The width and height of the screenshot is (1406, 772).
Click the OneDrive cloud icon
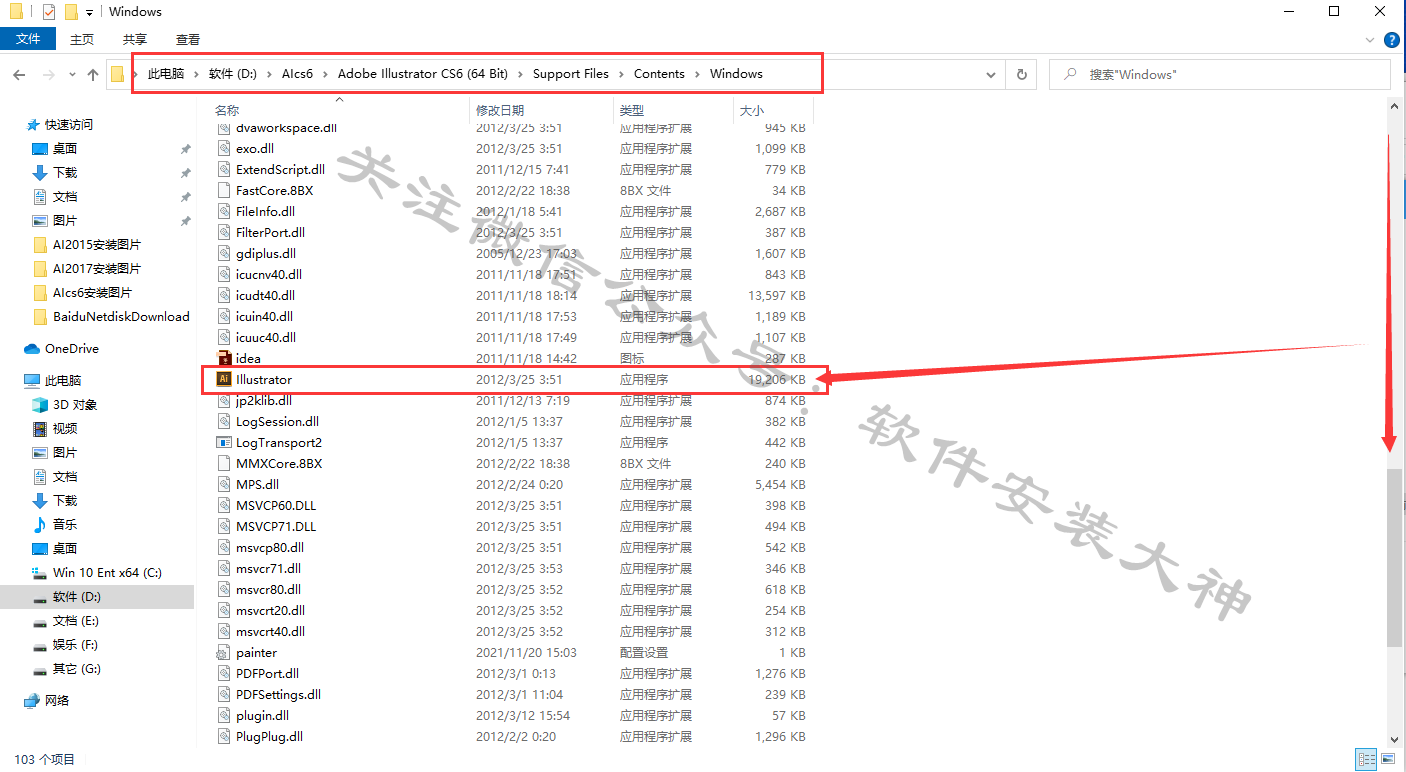[32, 349]
